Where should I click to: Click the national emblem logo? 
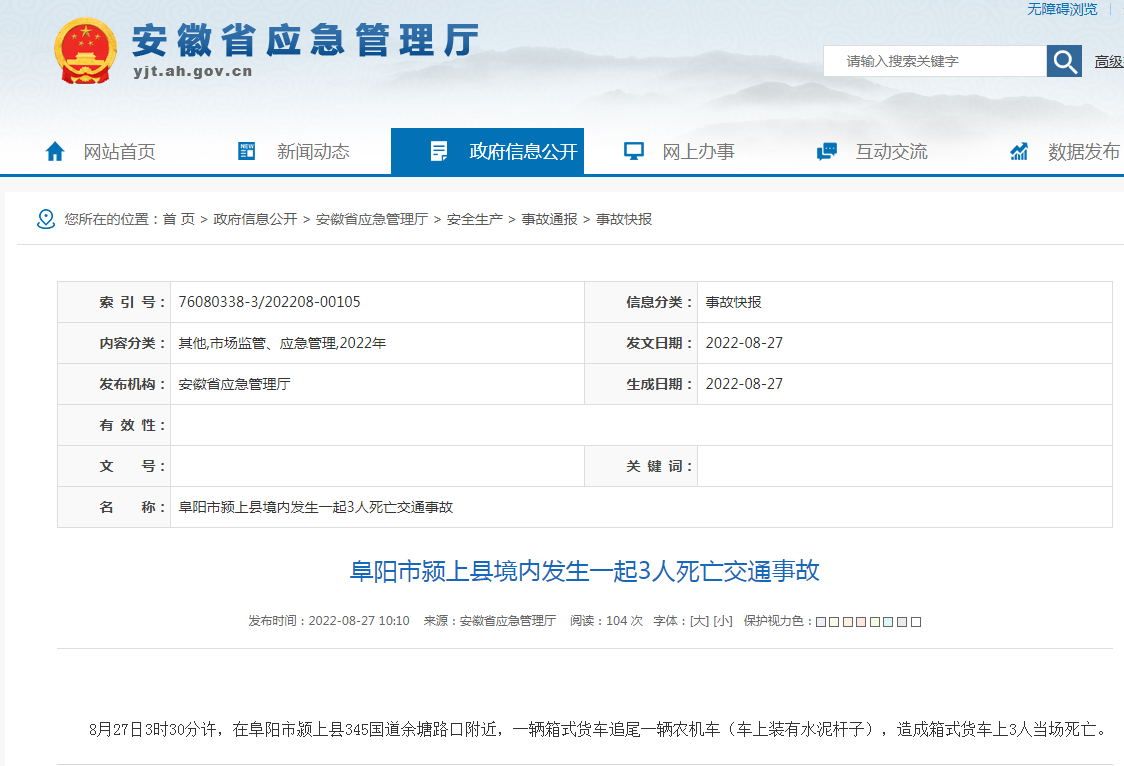[85, 50]
